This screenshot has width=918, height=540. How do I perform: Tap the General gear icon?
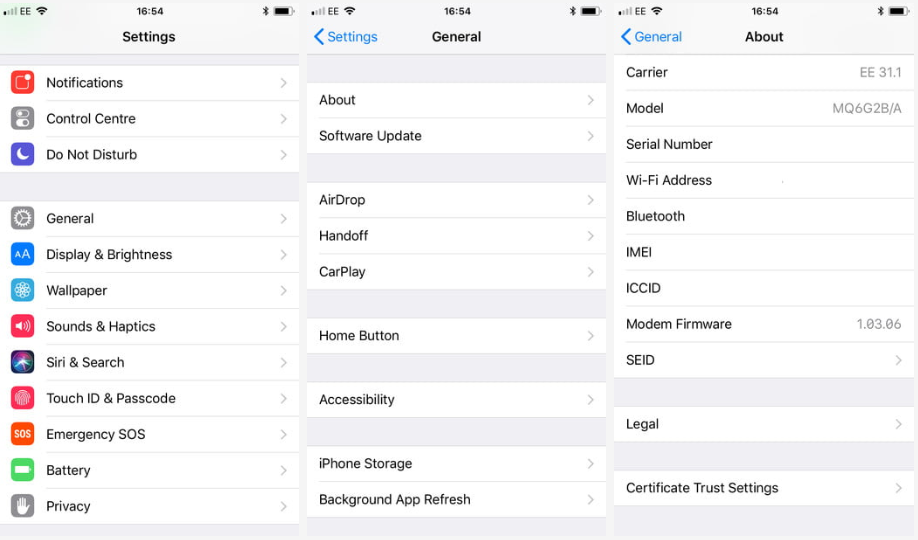pyautogui.click(x=22, y=218)
